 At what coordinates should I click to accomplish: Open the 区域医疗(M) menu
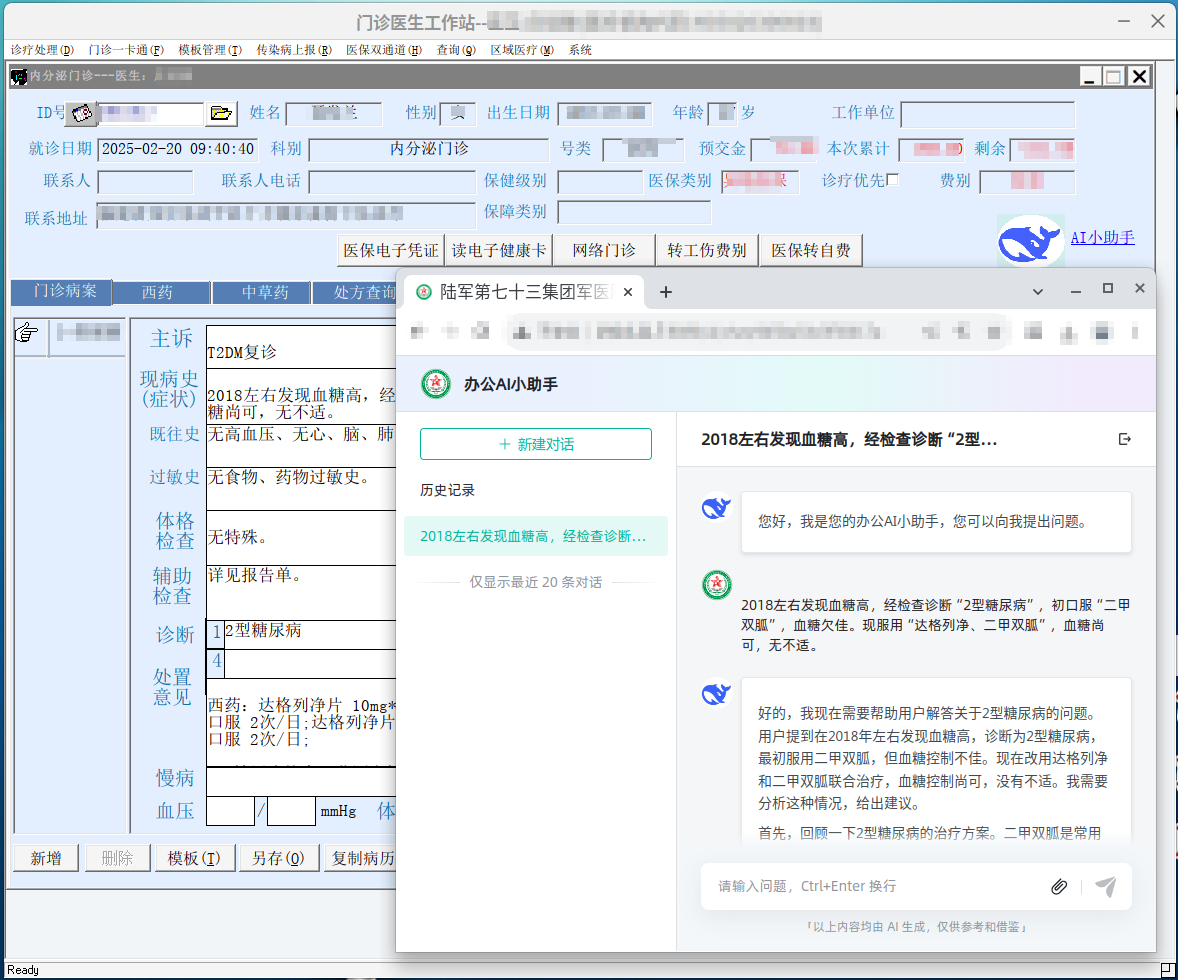[x=522, y=50]
